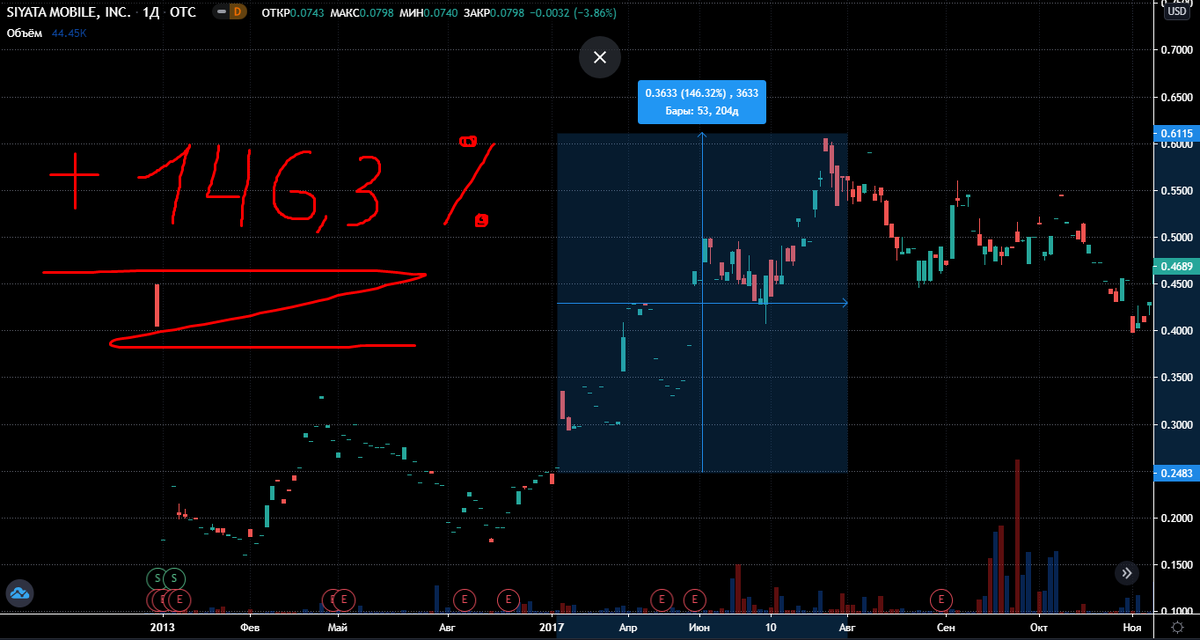The width and height of the screenshot is (1200, 640).
Task: Click the Сен time axis label
Action: [945, 626]
